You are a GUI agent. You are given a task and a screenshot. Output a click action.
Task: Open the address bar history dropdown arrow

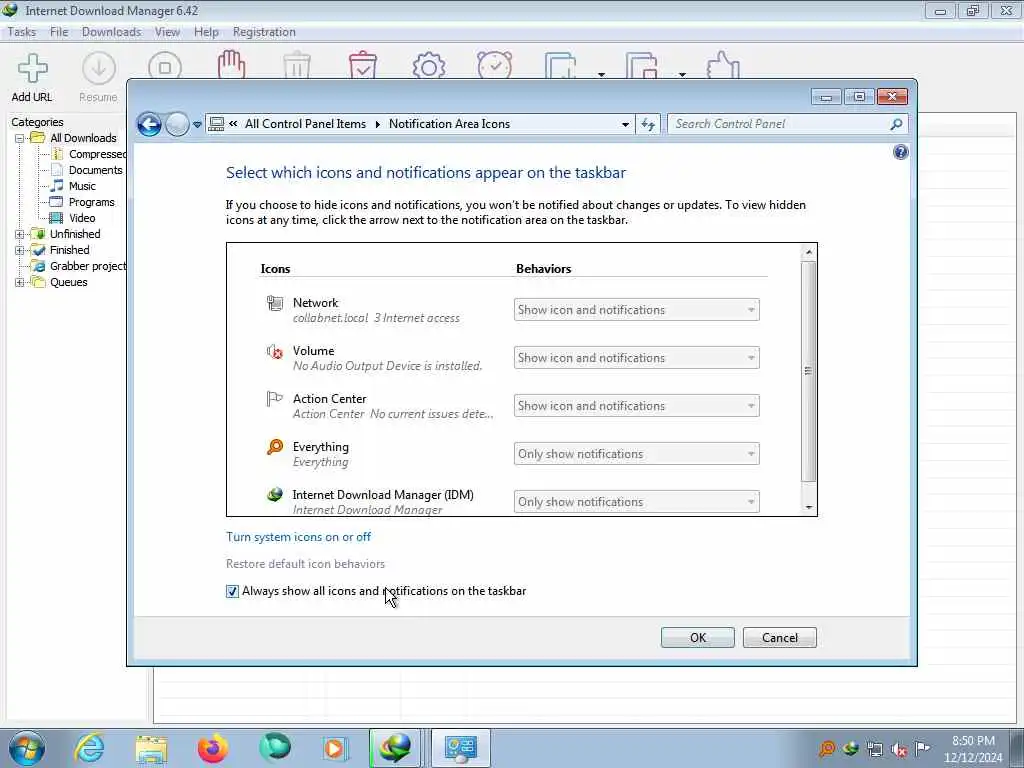click(626, 124)
